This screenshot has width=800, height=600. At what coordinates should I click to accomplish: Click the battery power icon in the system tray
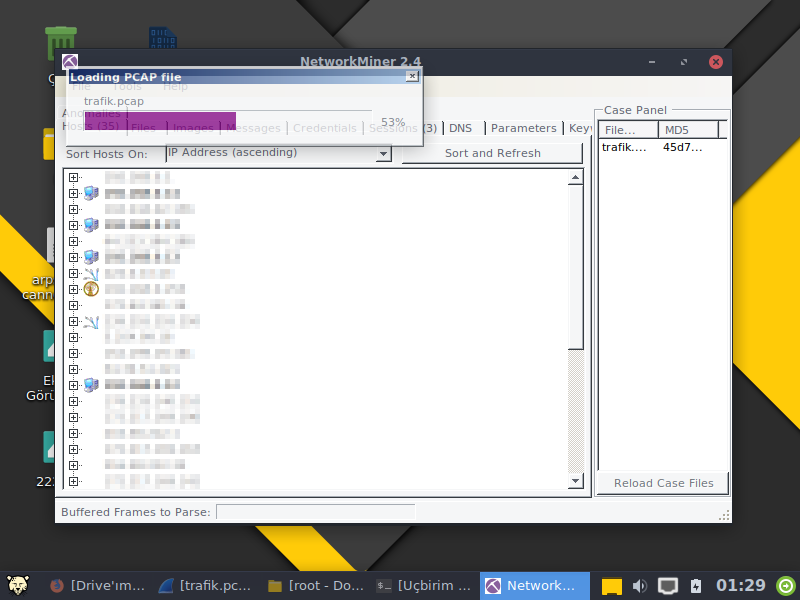(x=696, y=586)
